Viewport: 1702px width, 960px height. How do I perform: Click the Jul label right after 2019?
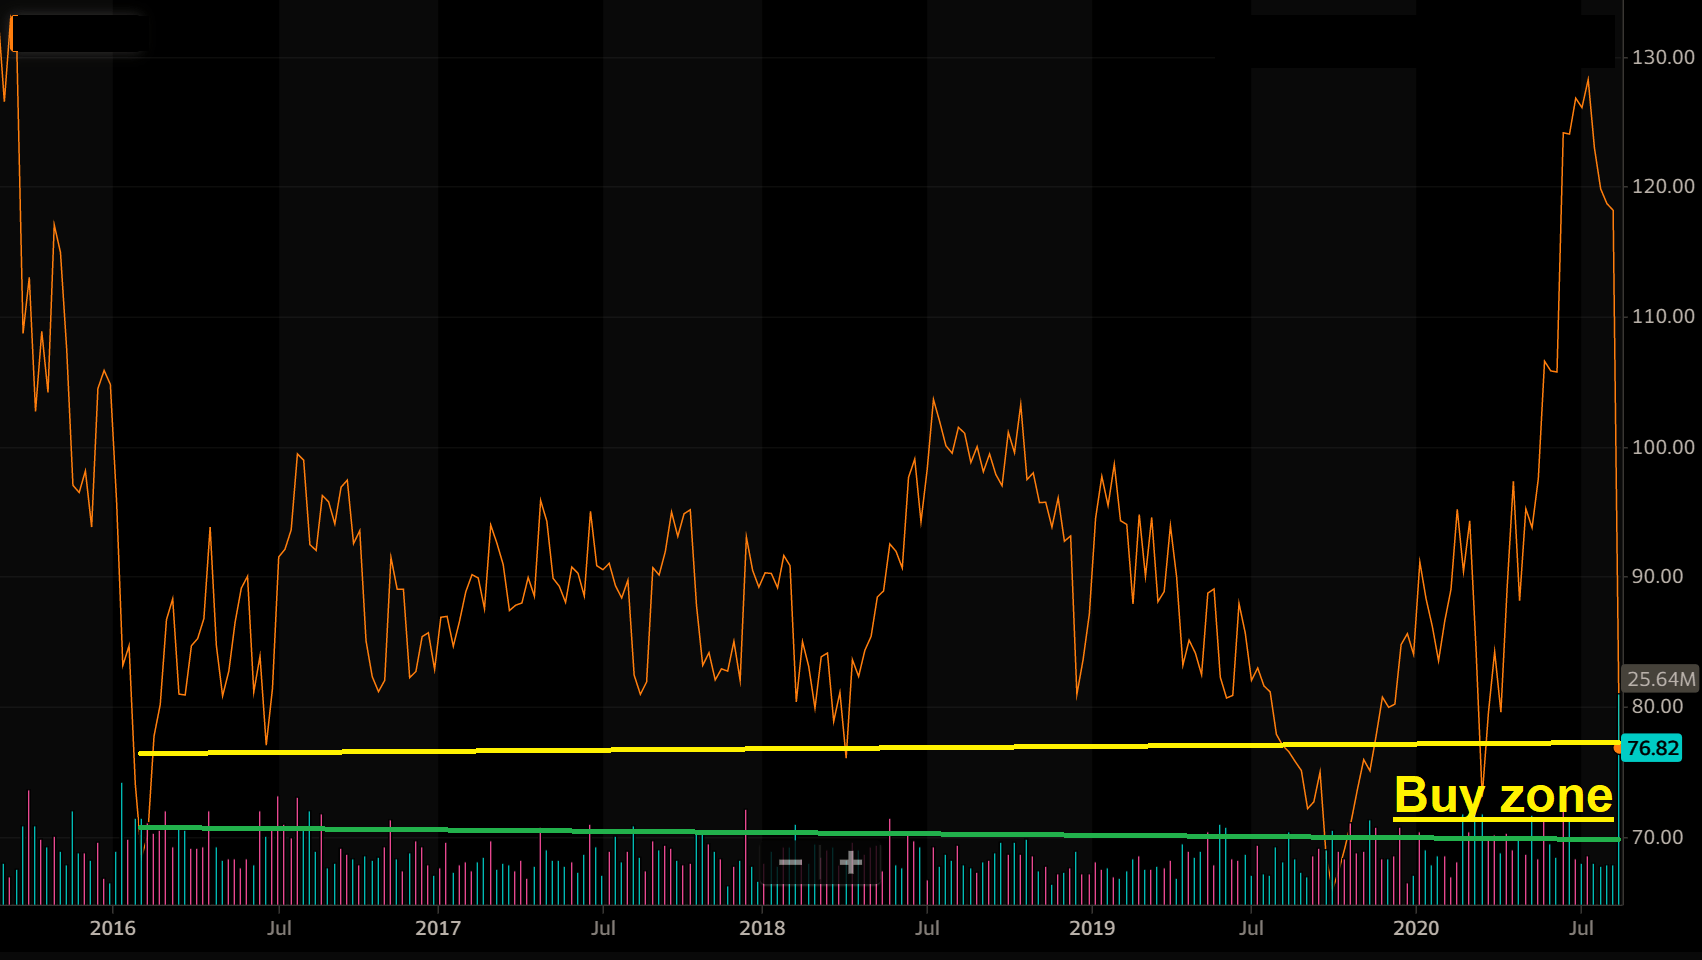pyautogui.click(x=1251, y=928)
